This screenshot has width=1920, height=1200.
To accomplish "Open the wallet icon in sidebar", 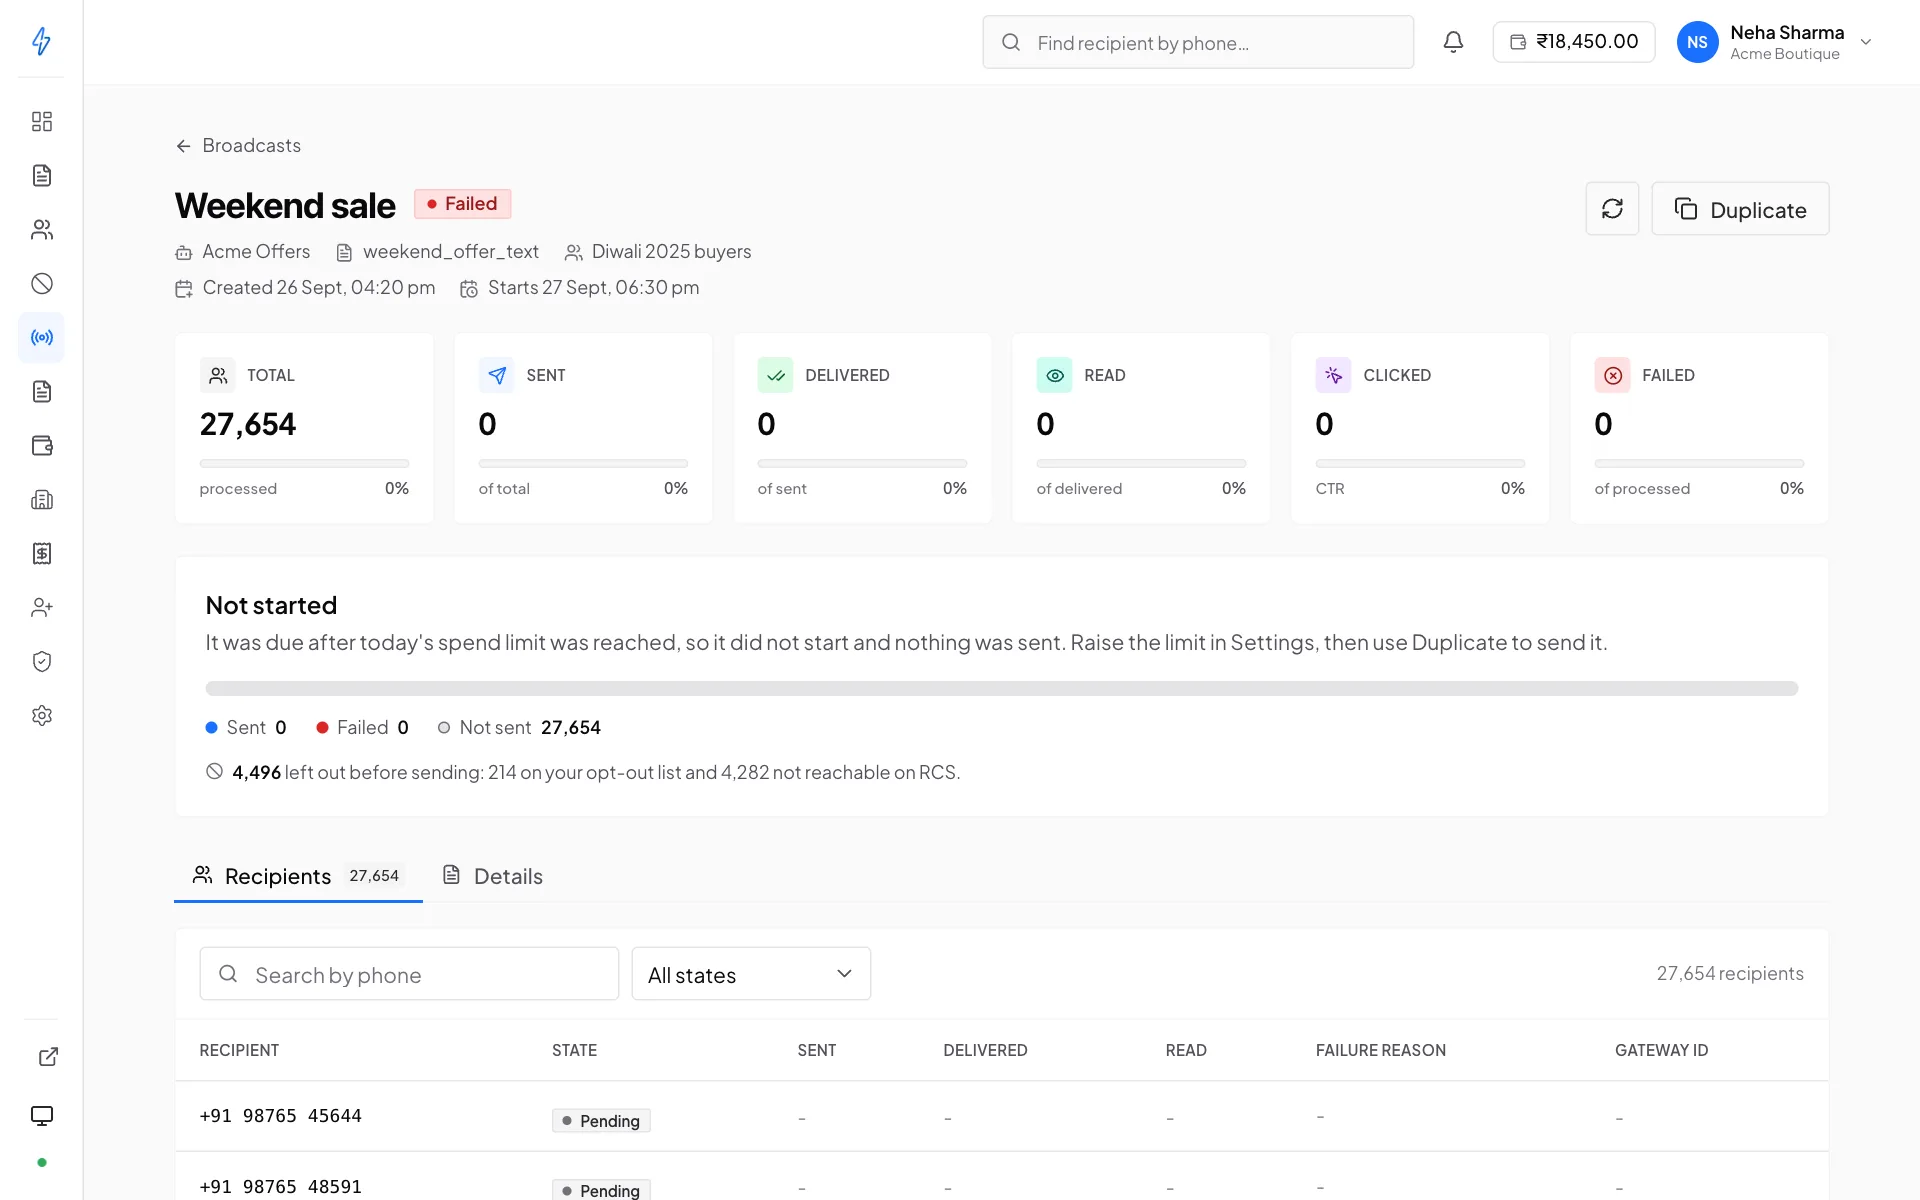I will click(41, 446).
